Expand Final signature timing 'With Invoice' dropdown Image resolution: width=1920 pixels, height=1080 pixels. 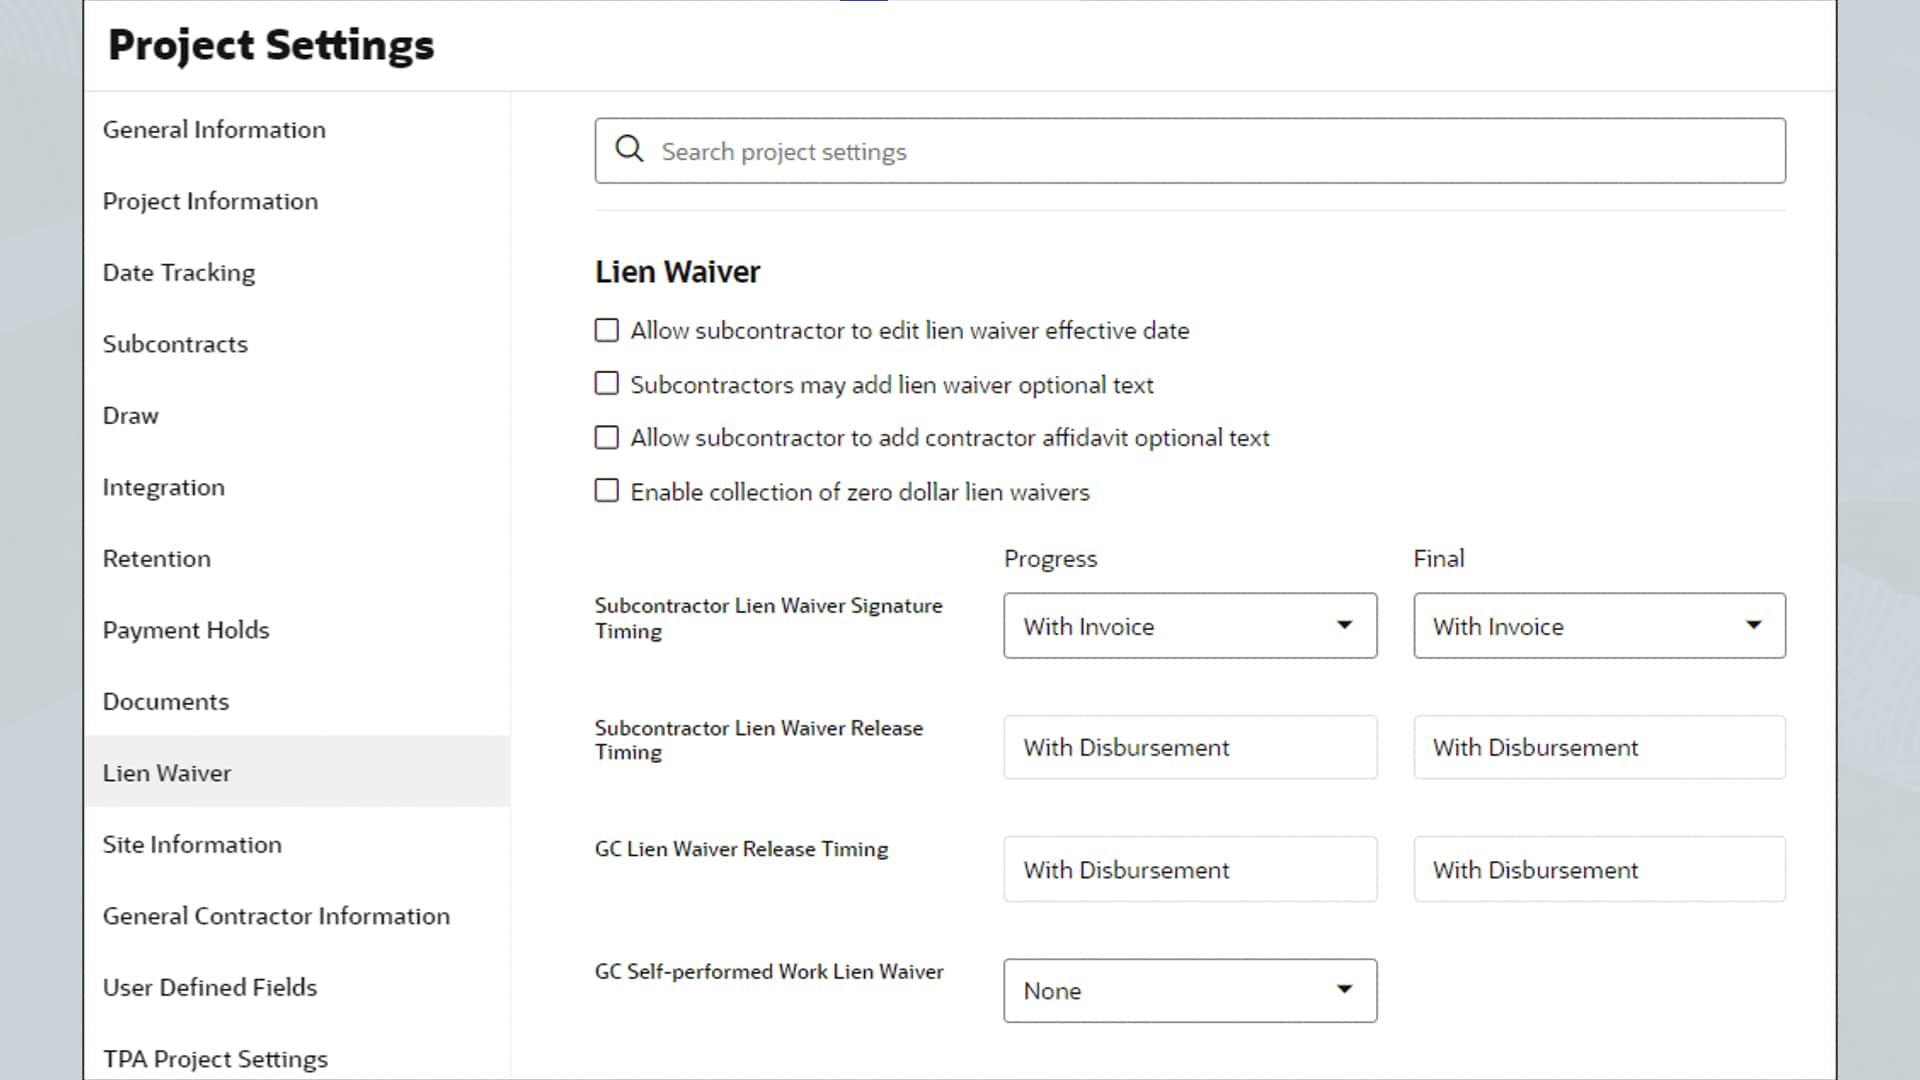[1598, 626]
